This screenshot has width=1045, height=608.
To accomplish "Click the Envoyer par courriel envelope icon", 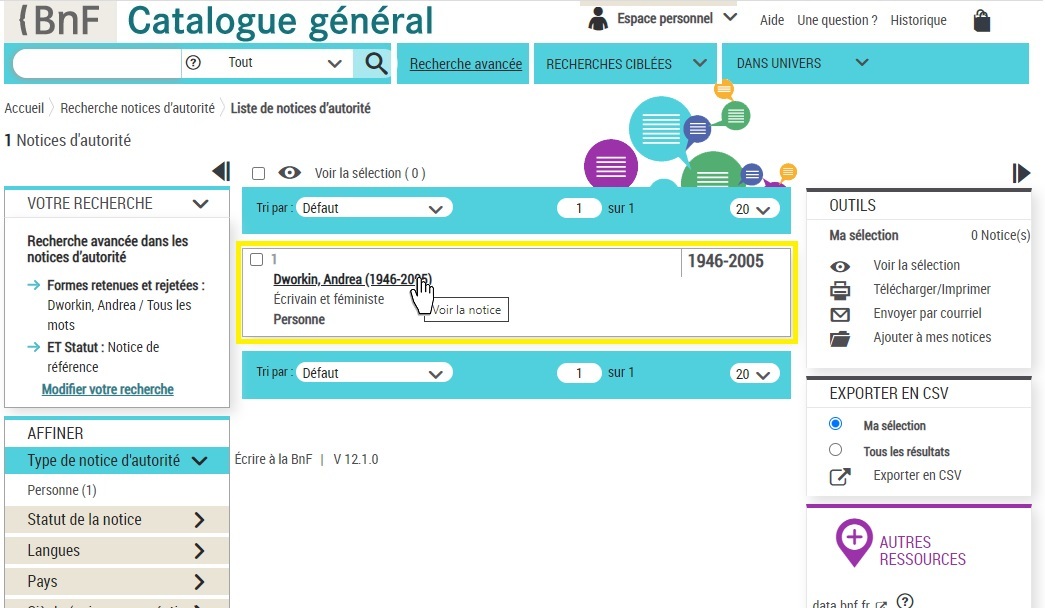I will click(x=840, y=314).
